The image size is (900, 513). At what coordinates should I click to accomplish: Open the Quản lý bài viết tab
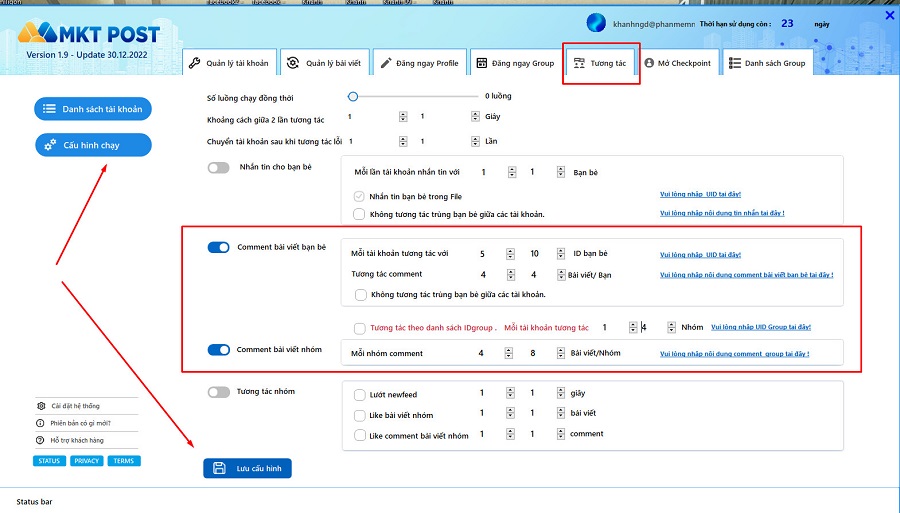click(324, 63)
